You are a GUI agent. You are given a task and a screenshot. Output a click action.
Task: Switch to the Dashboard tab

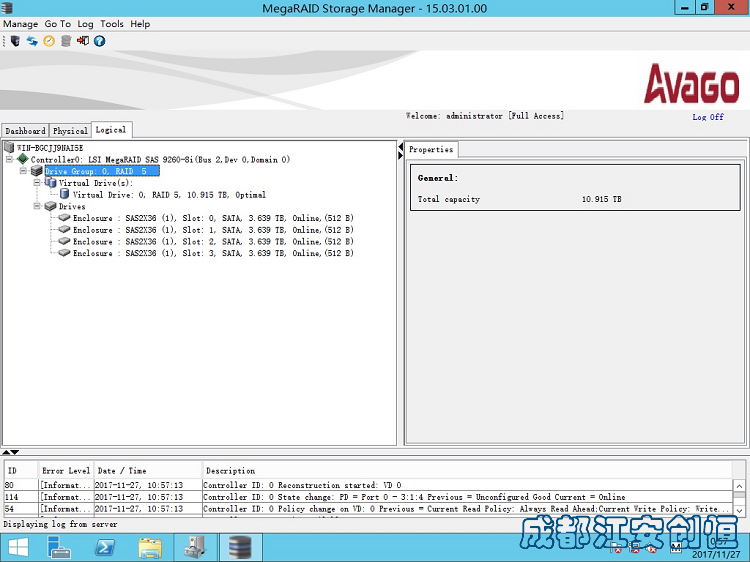tap(25, 131)
